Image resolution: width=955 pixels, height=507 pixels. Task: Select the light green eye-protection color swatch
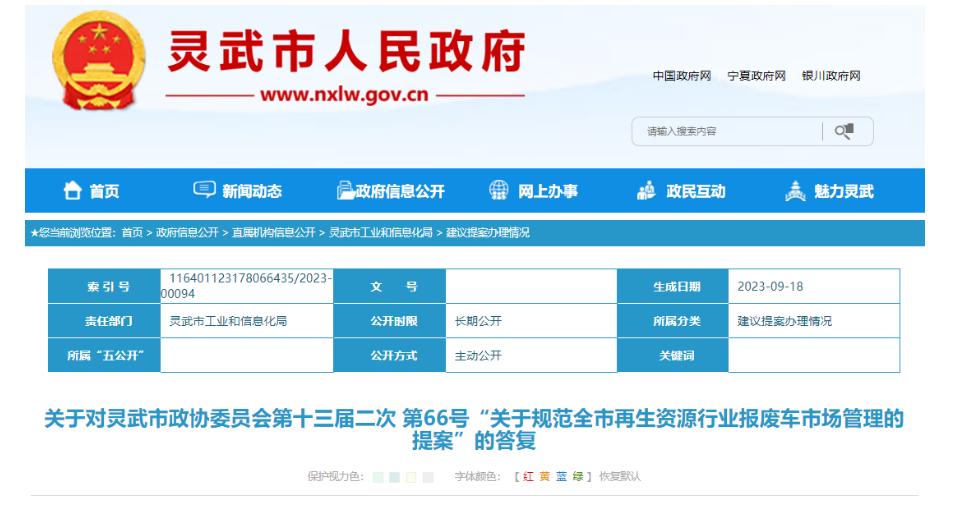click(378, 477)
